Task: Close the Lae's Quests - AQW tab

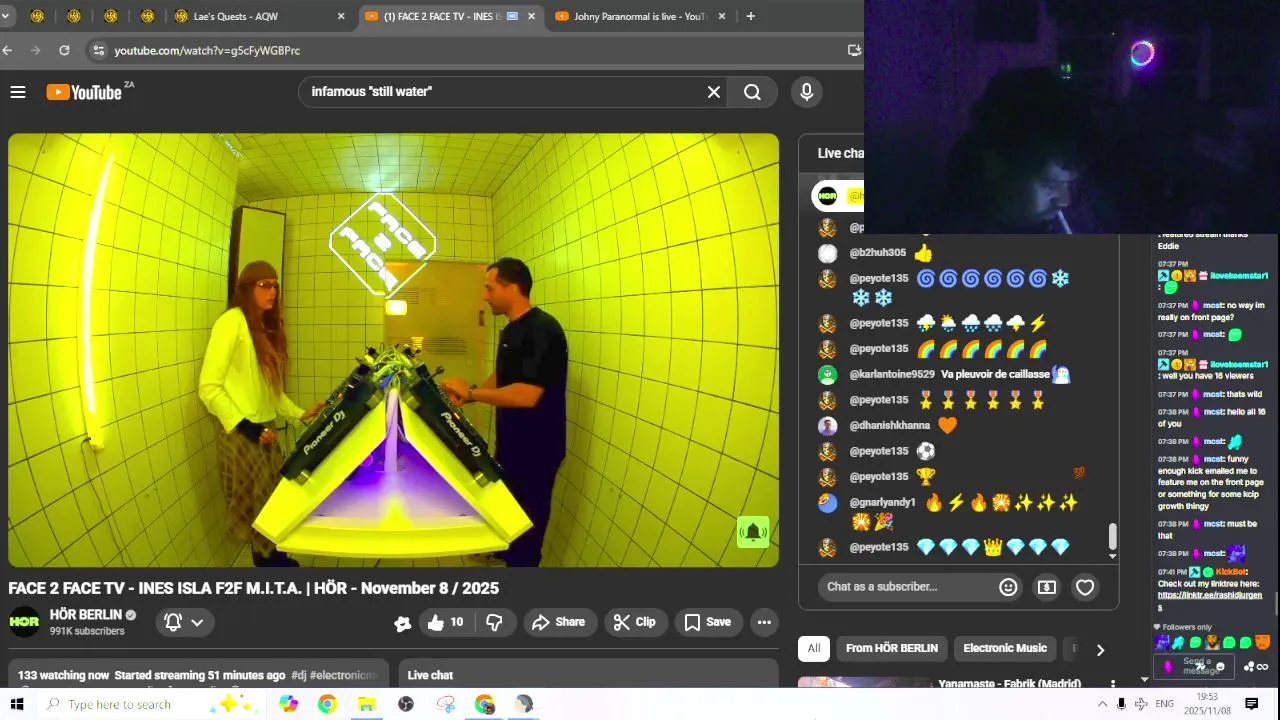Action: (x=341, y=16)
